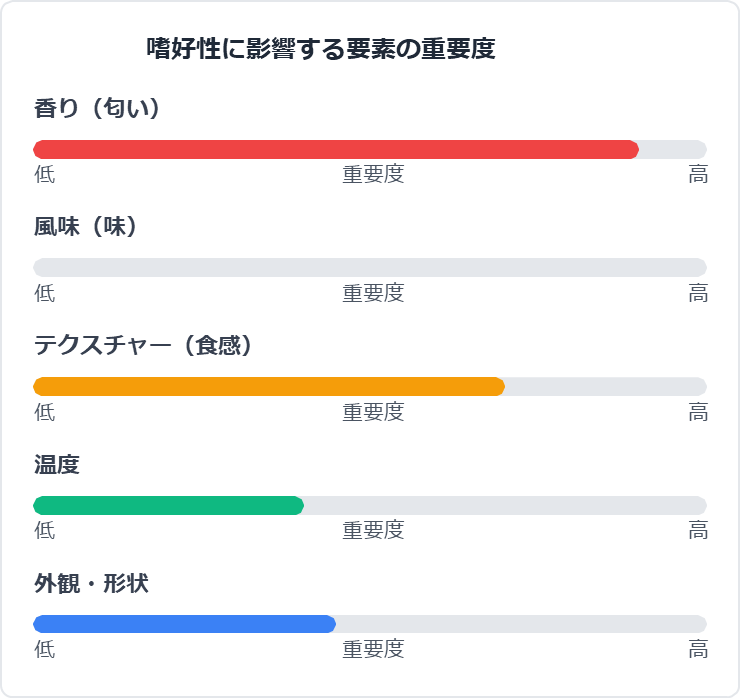Click the orange テクスチャー（食感）slider bar

pos(269,386)
